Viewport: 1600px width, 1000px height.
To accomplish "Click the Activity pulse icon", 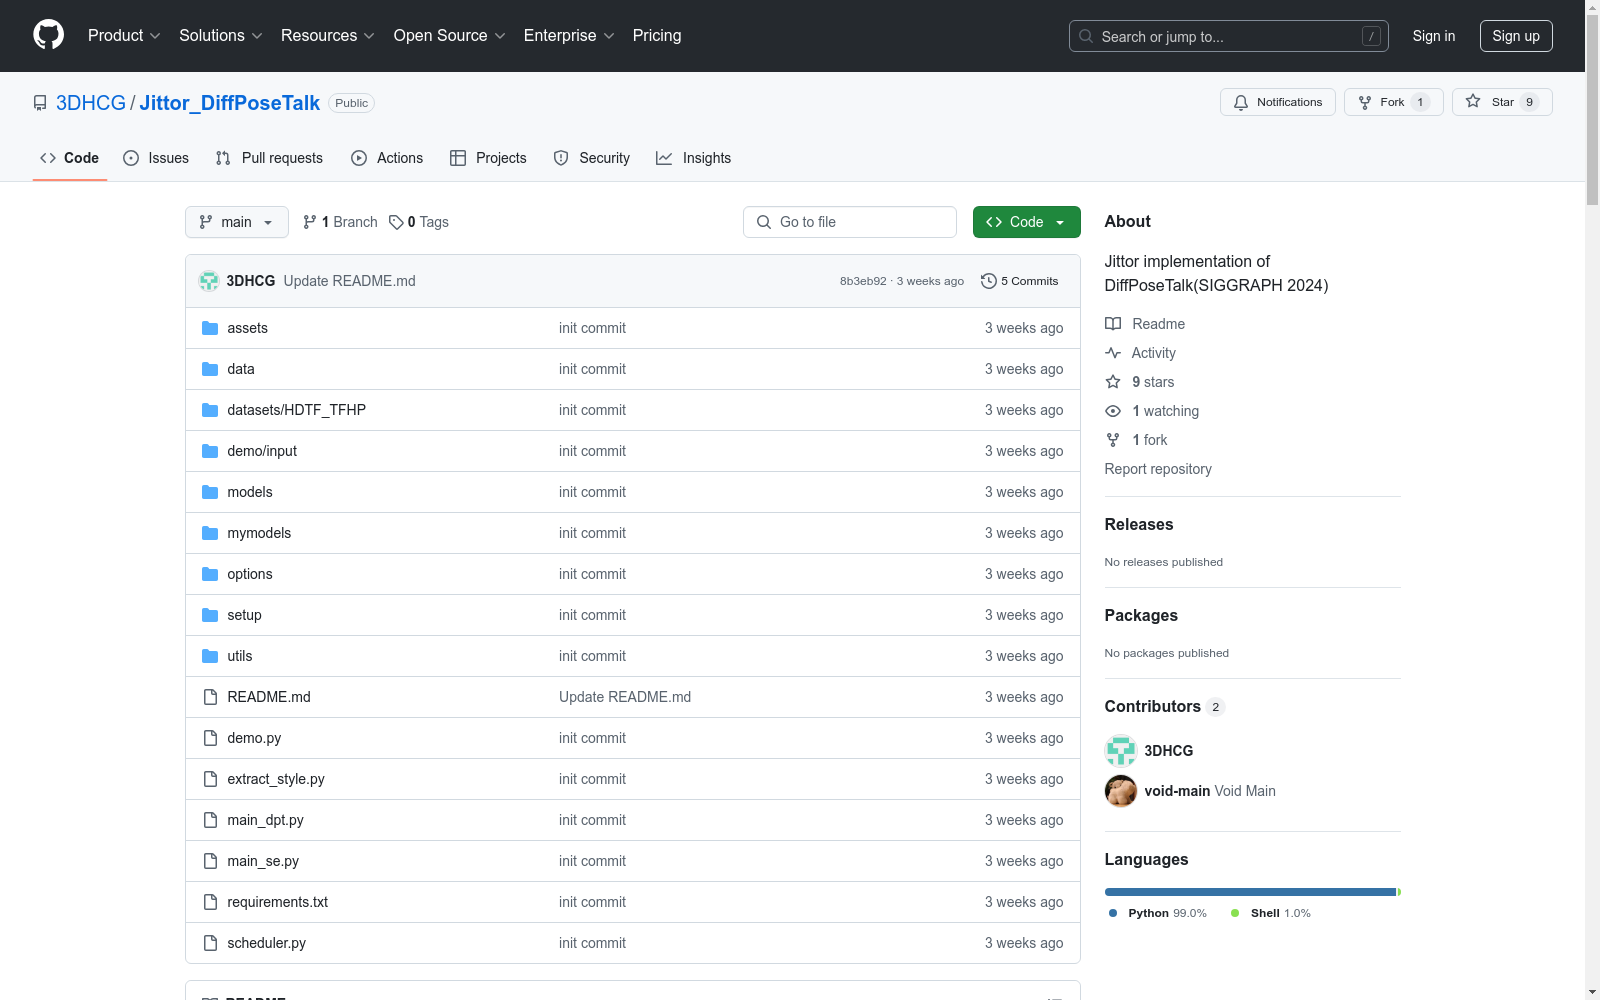I will [x=1113, y=353].
